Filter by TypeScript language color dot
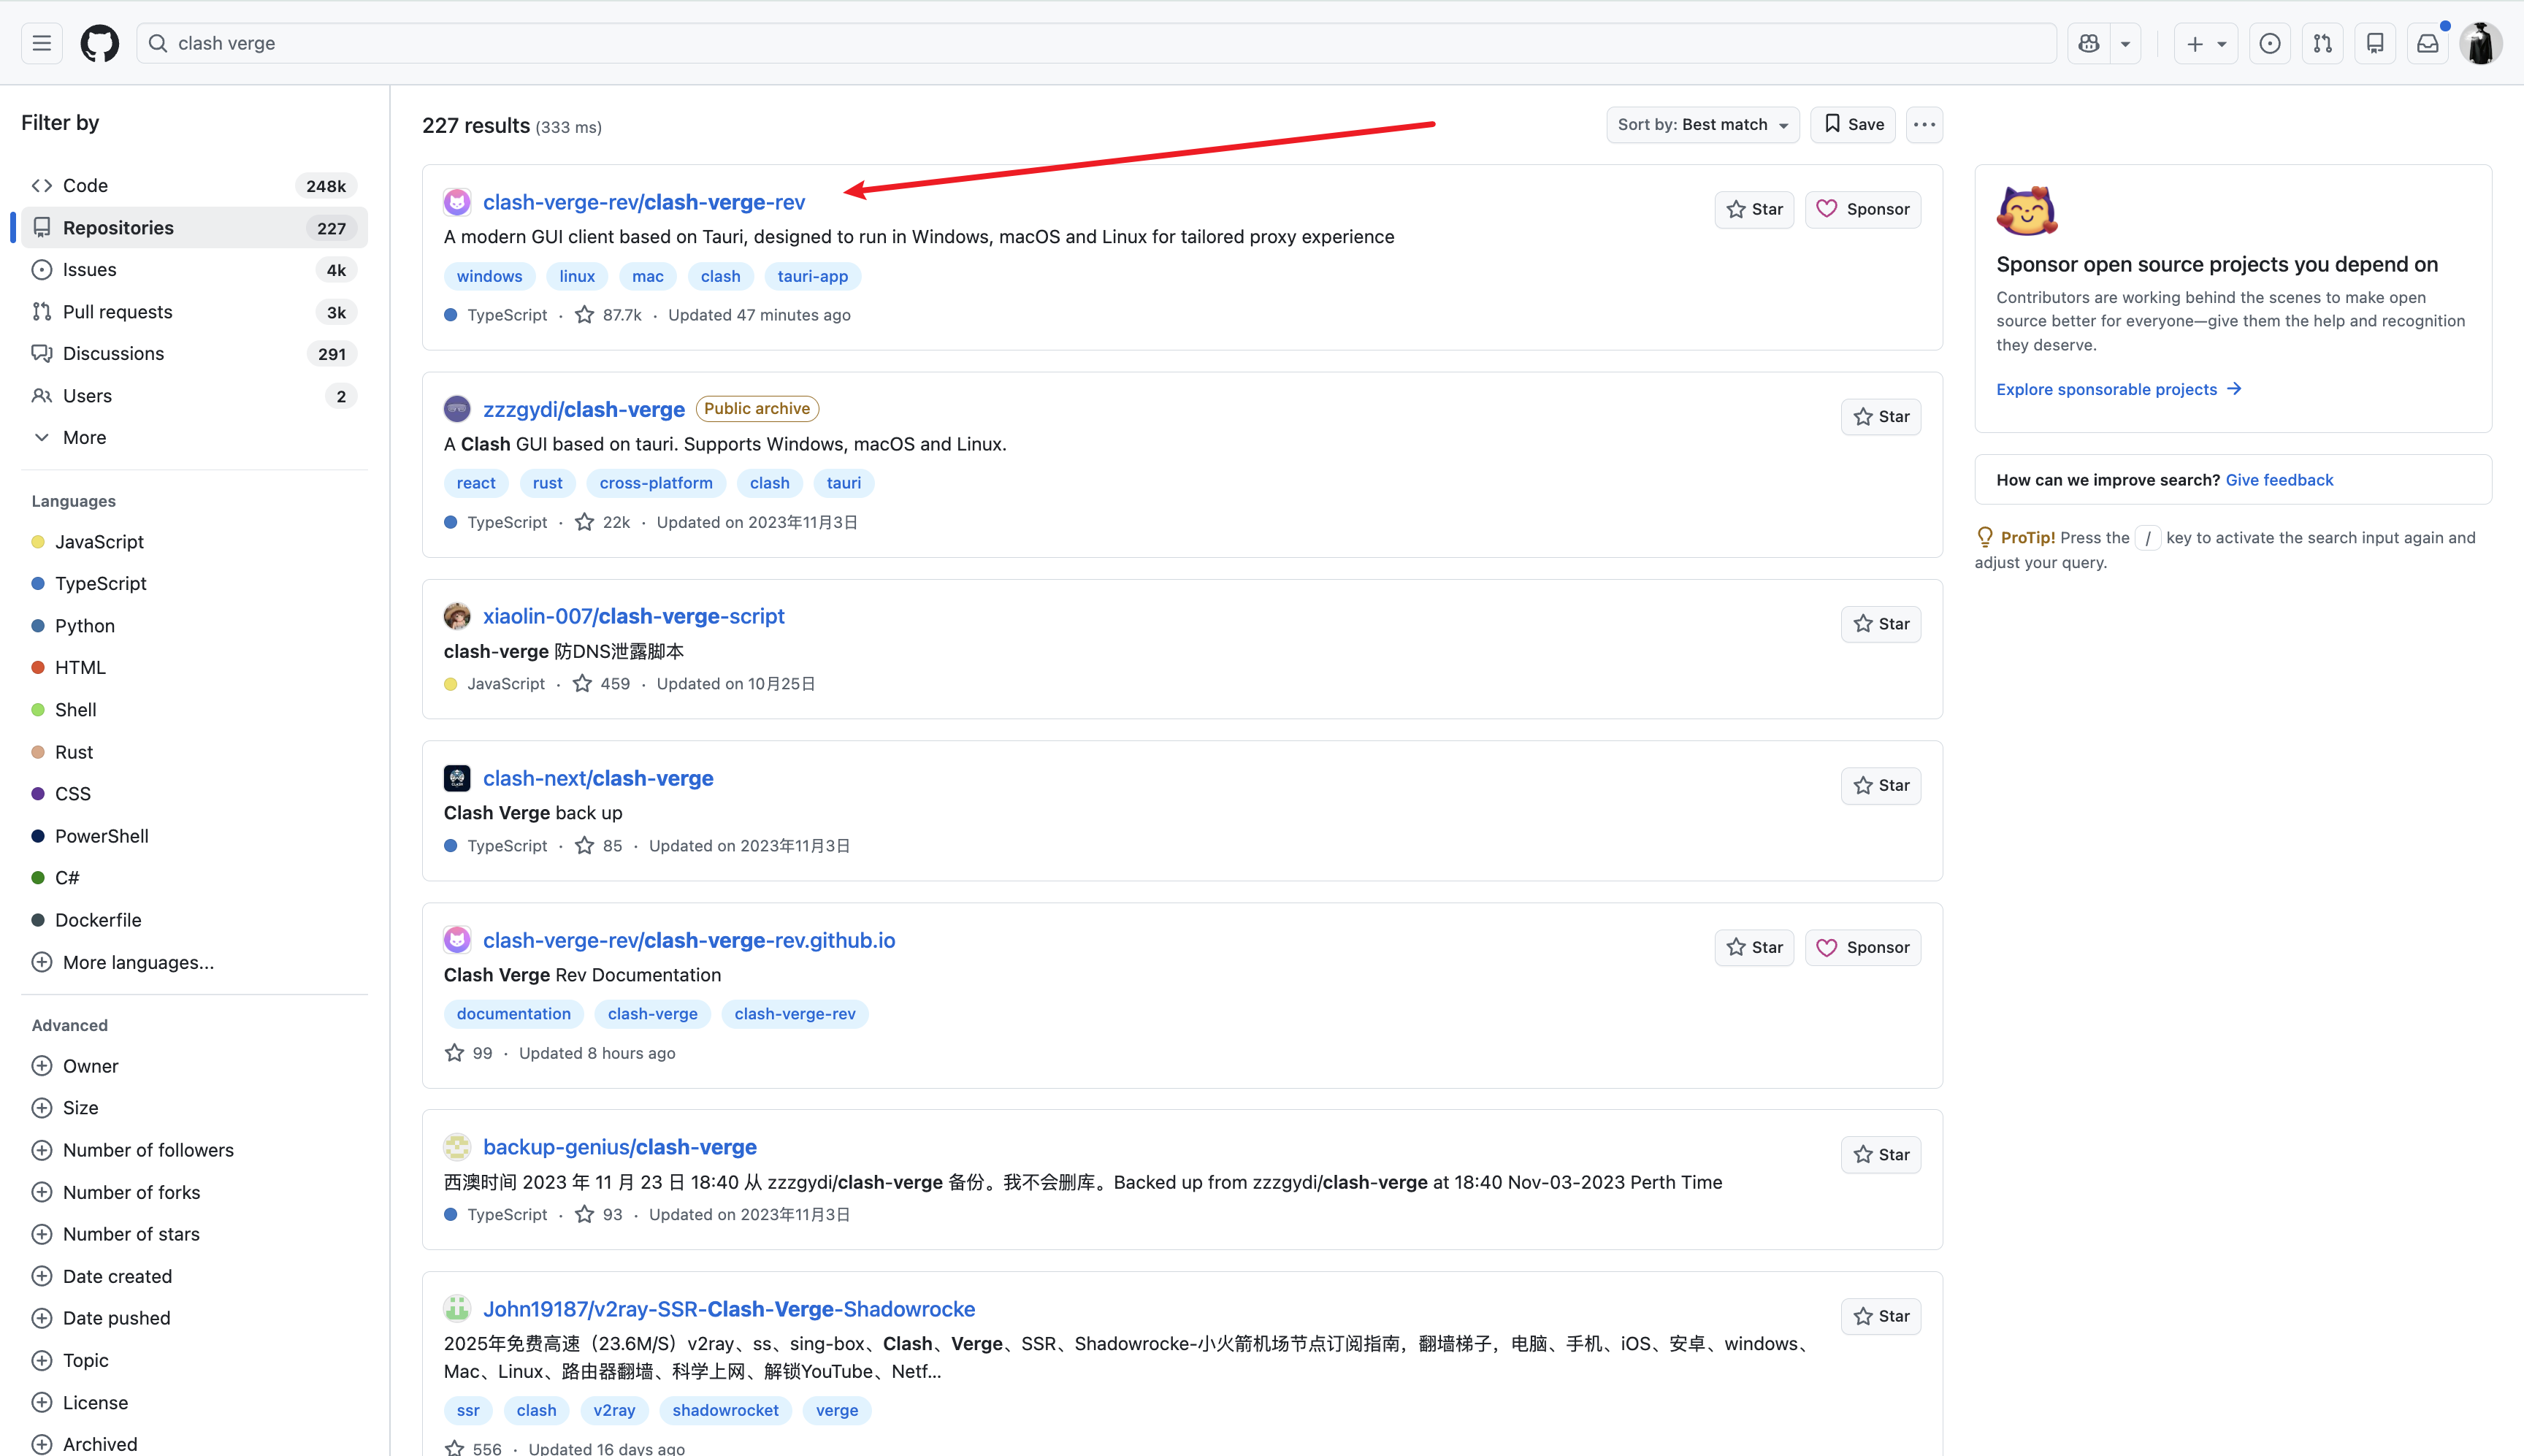2524x1456 pixels. click(x=38, y=583)
